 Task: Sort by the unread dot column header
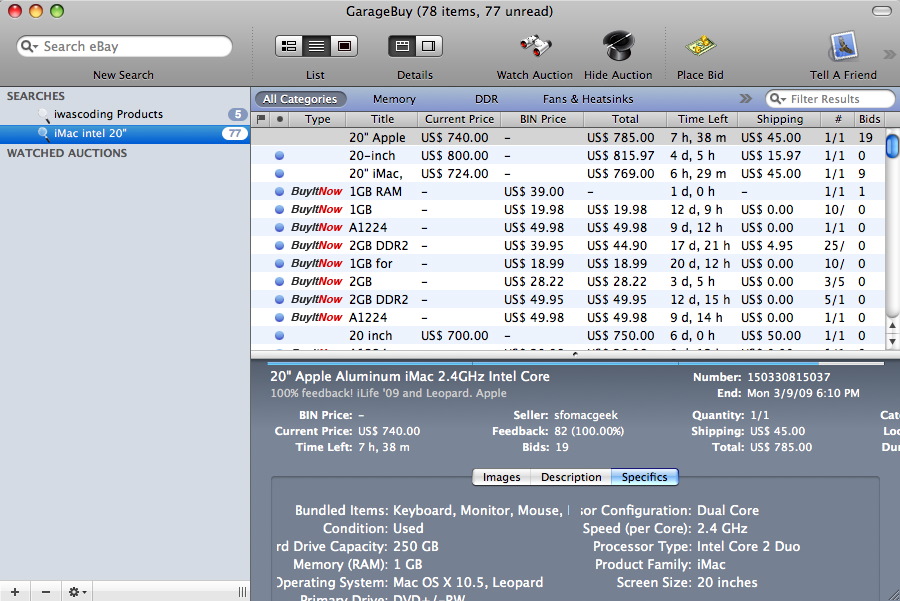point(280,119)
